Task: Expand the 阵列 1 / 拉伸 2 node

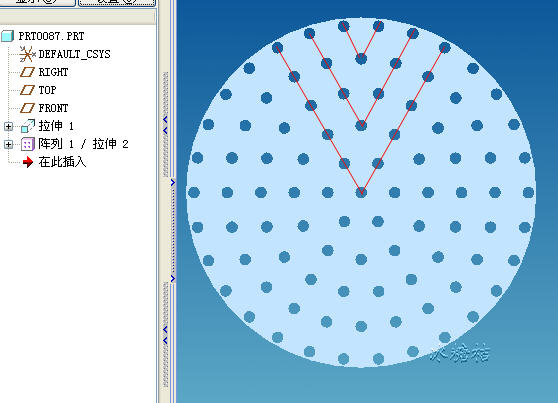Action: click(8, 144)
